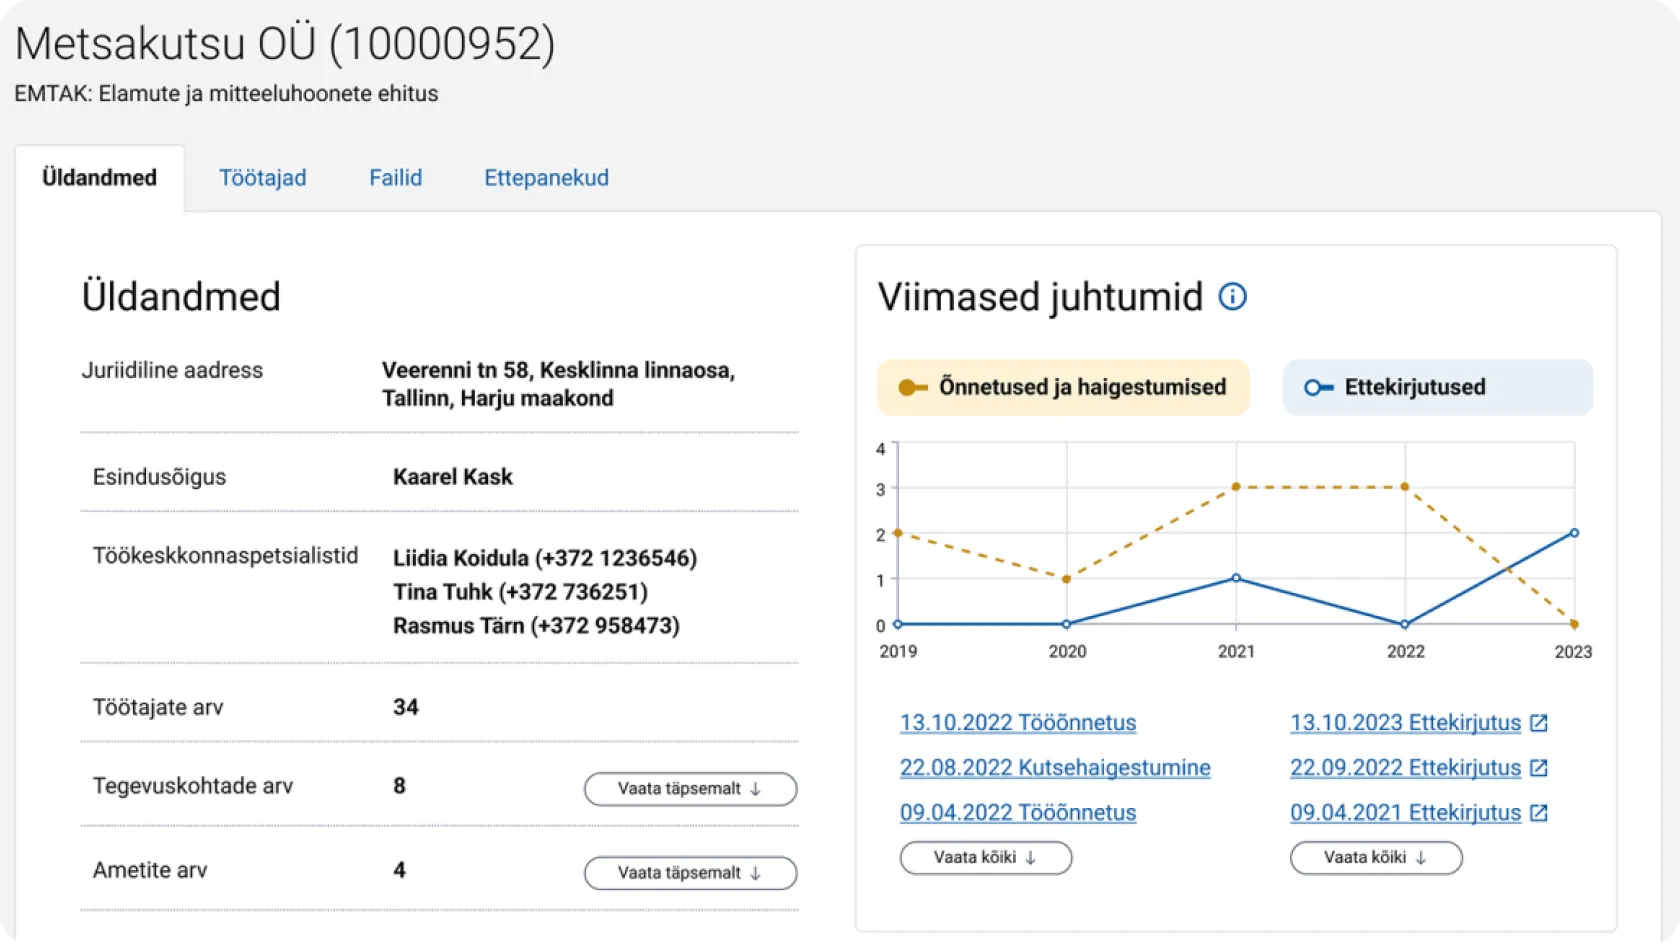The image size is (1680, 945).
Task: Click external link icon next to 22.09.2022 Ettekirjutus
Action: pos(1539,768)
